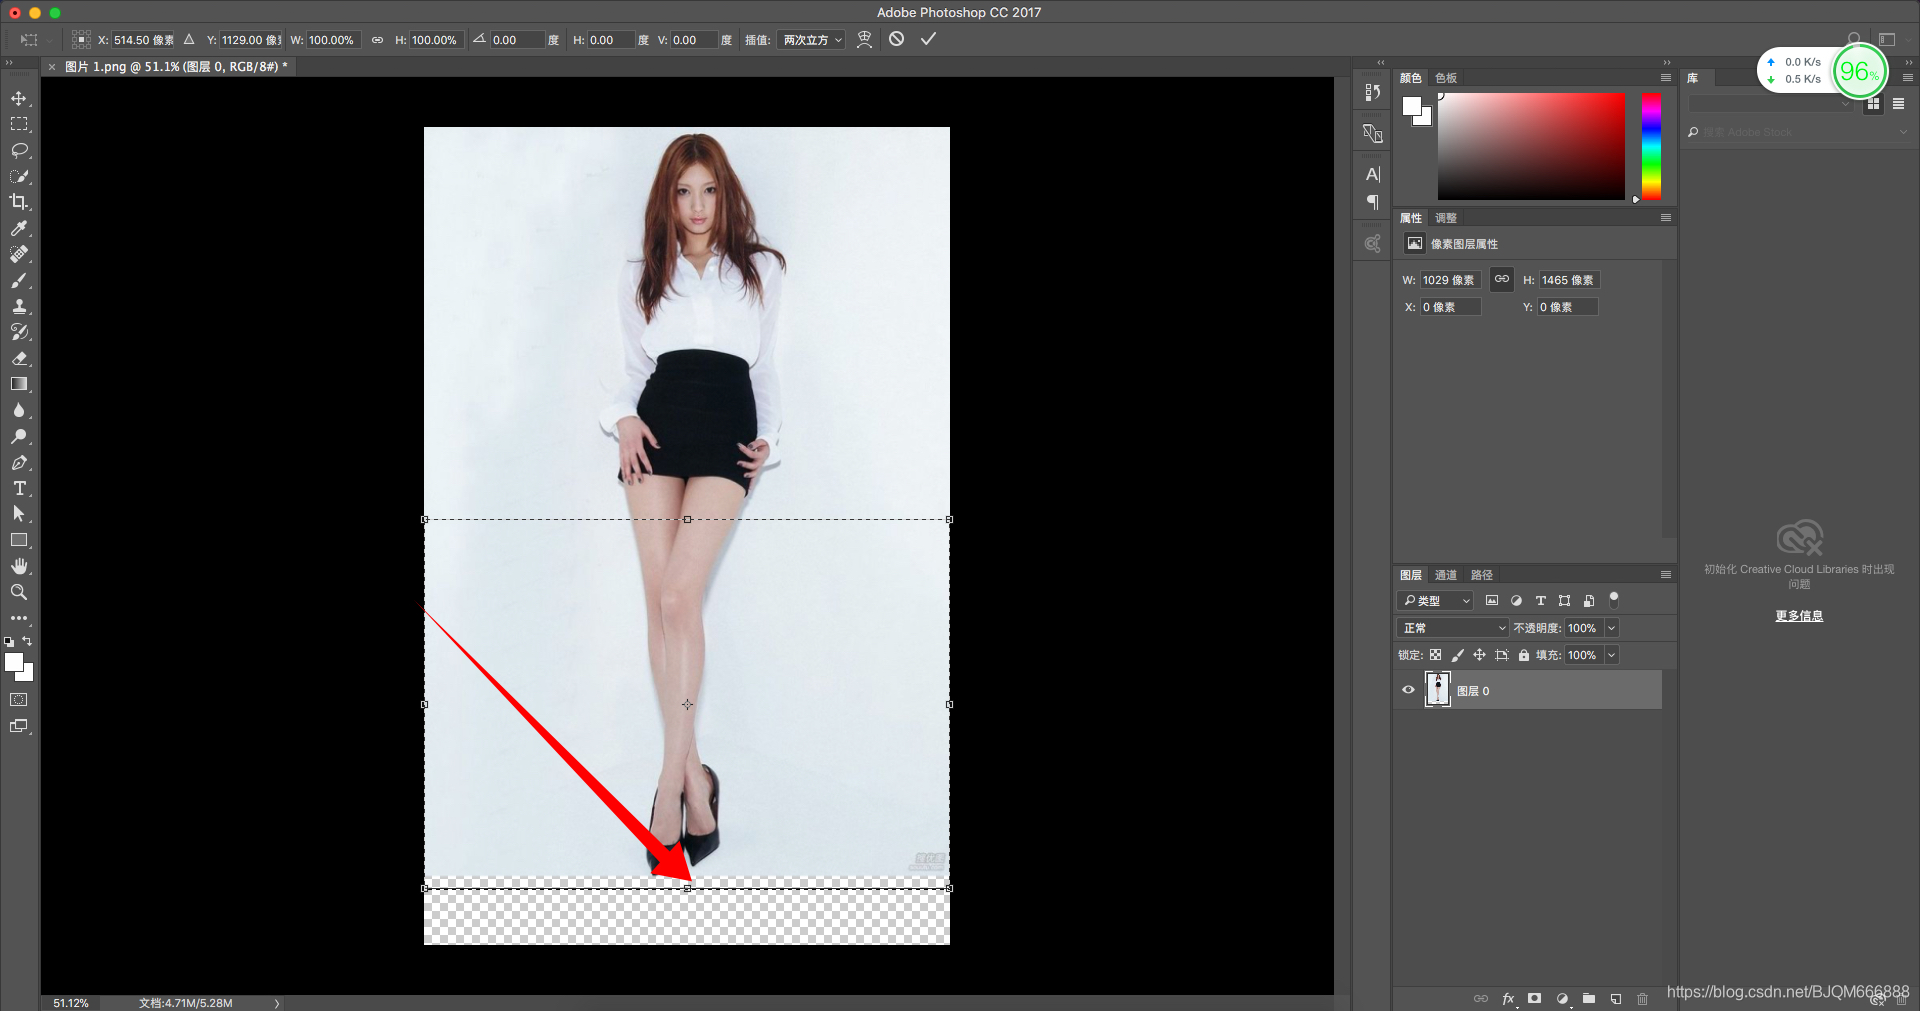The height and width of the screenshot is (1011, 1920).
Task: Switch to 调整 Adjustments tab
Action: [x=1446, y=218]
